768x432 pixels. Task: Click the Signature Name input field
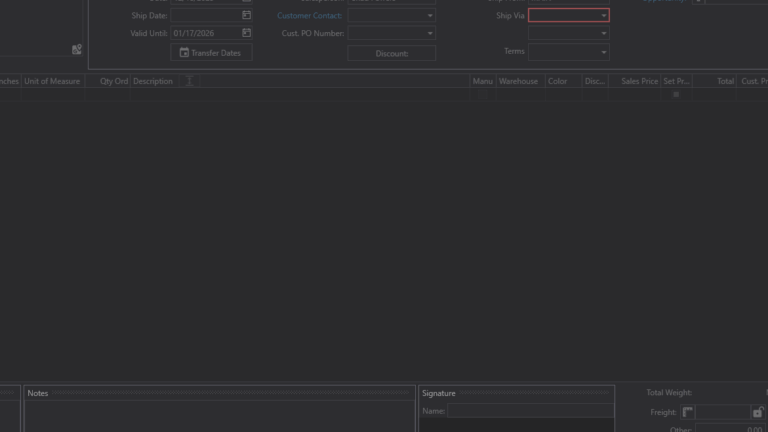[530, 411]
